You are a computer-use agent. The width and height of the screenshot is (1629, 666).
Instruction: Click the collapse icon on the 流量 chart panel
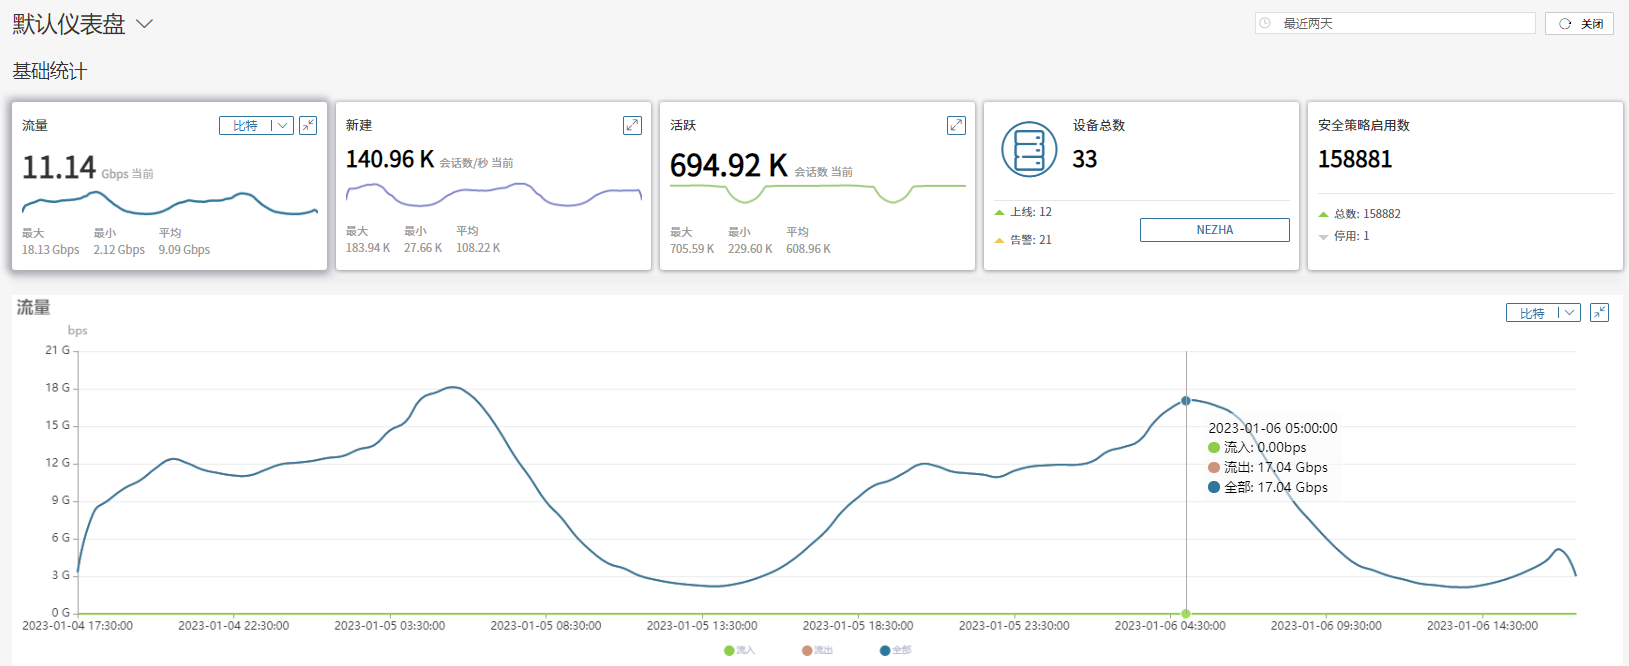coord(1599,313)
